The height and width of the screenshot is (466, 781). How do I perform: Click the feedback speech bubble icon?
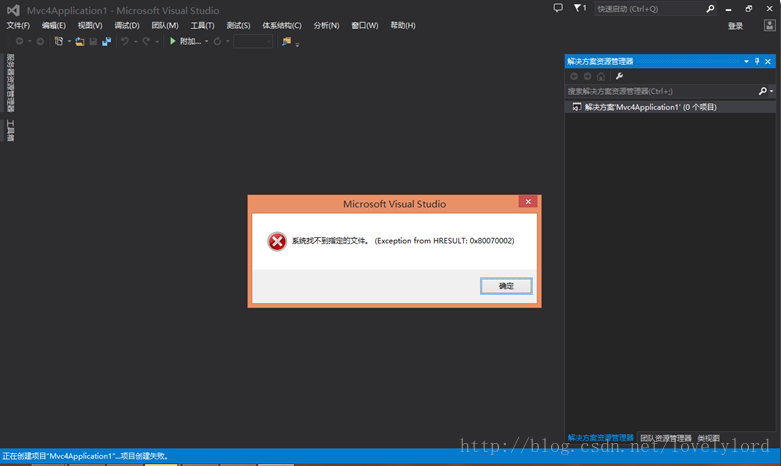(x=558, y=8)
